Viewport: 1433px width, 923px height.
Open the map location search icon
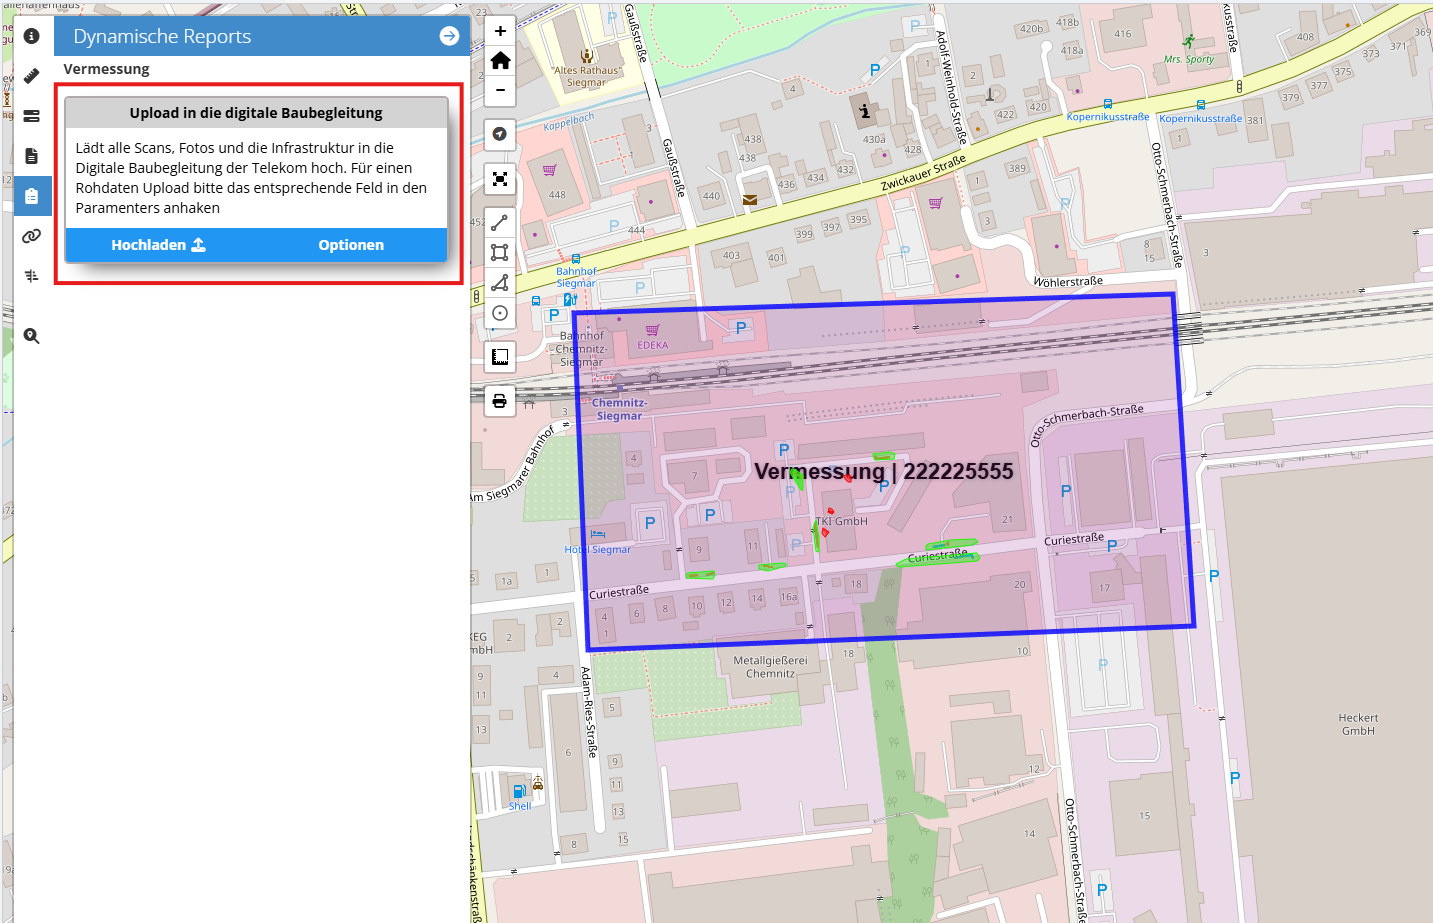32,336
